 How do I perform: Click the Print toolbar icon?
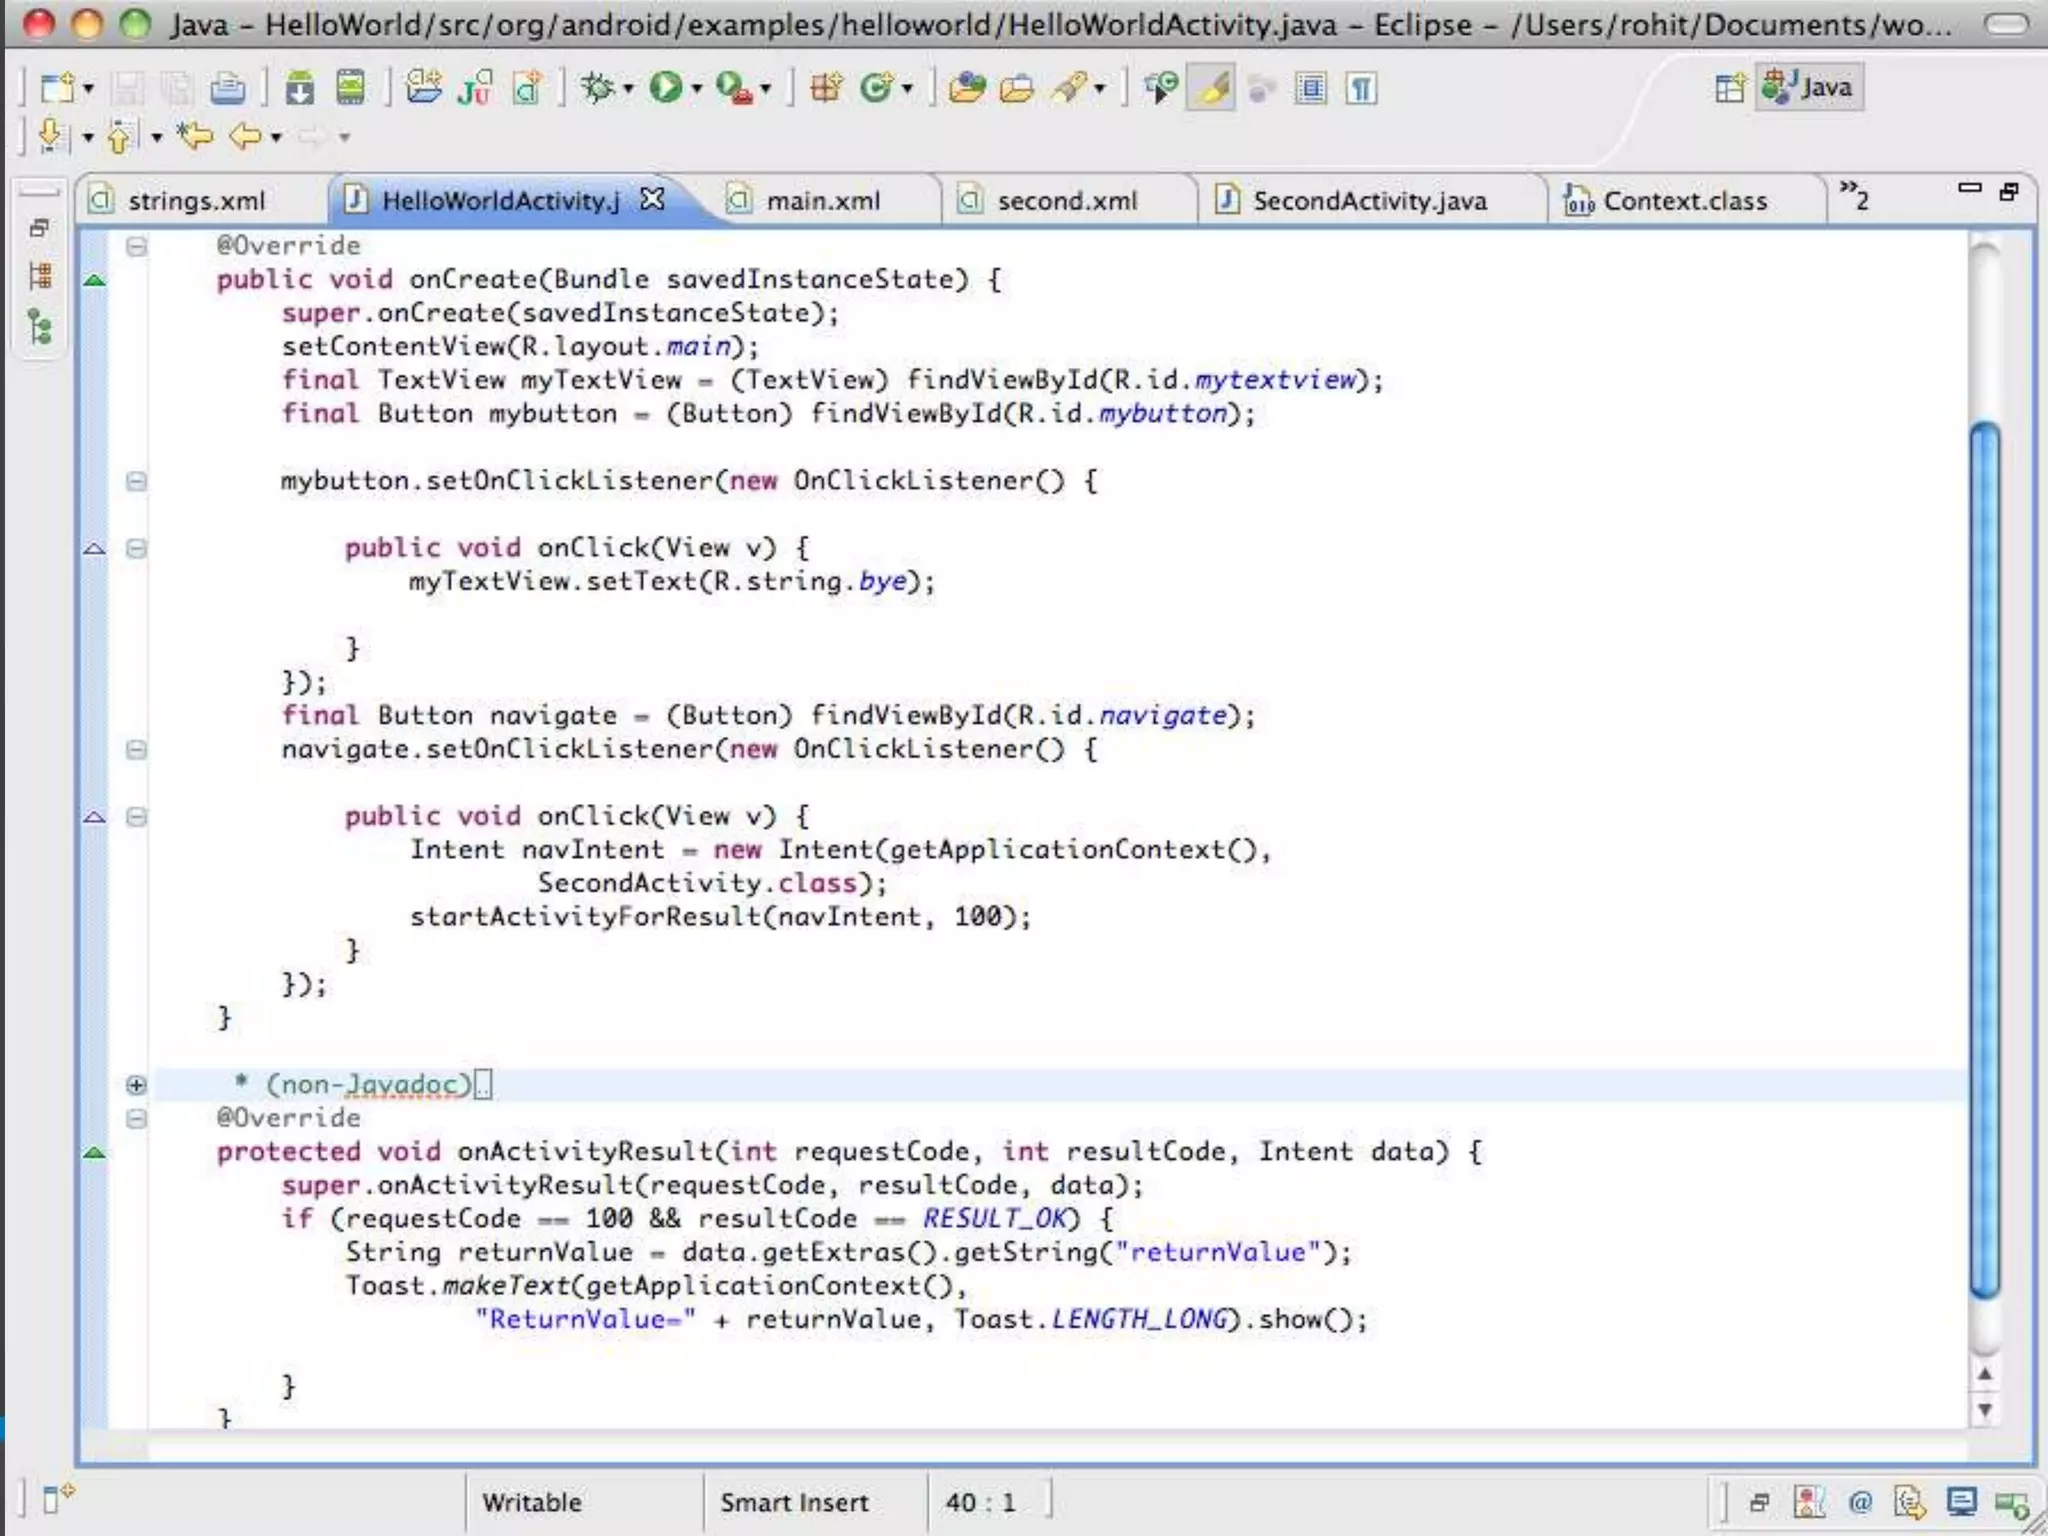[x=227, y=89]
